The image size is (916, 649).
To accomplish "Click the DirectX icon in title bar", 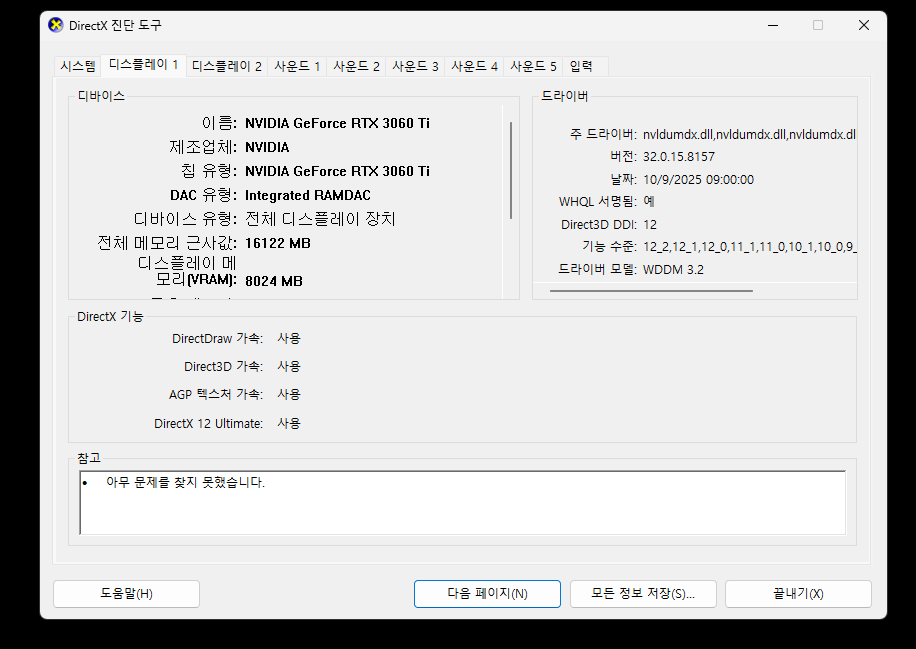I will click(56, 25).
